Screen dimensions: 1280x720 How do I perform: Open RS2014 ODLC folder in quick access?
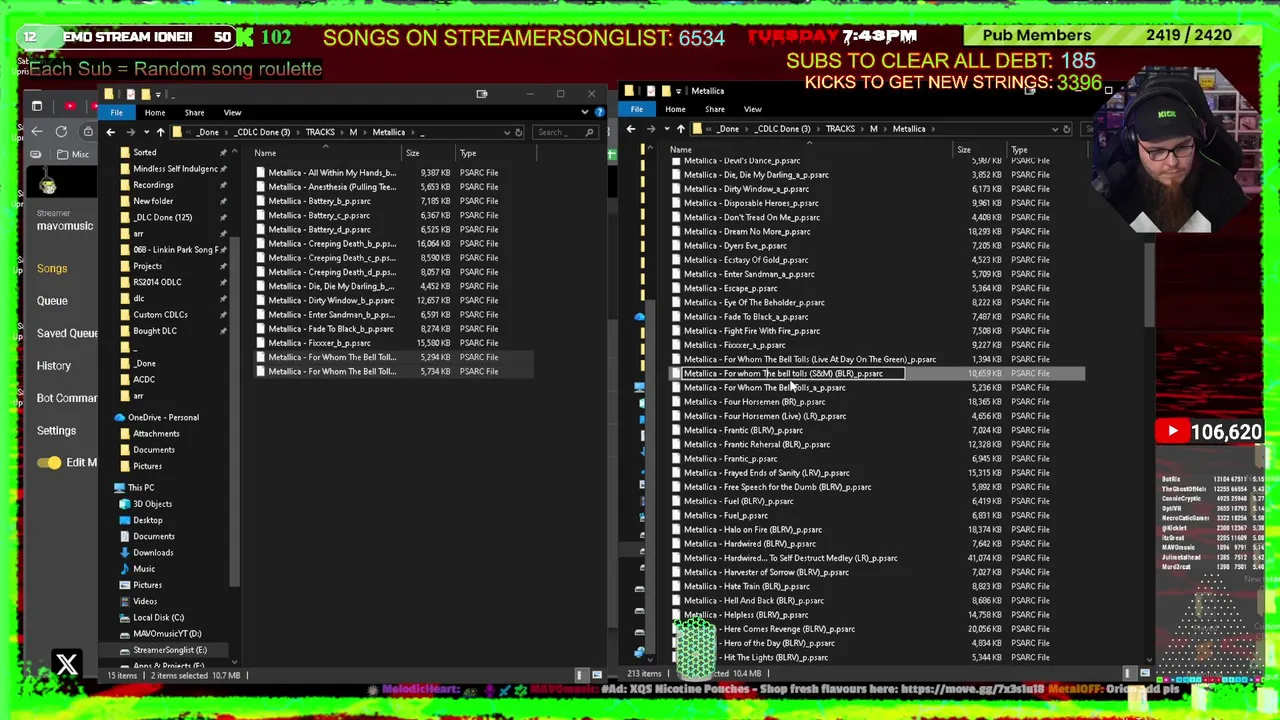[x=157, y=282]
